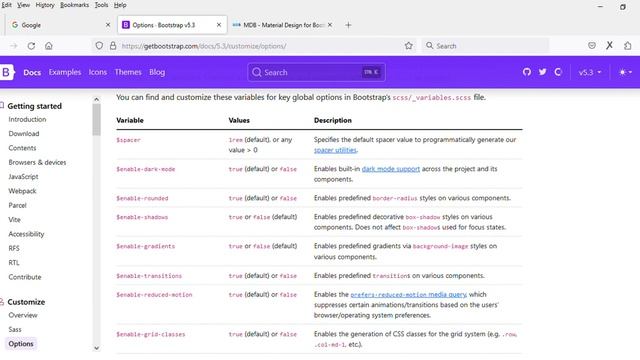Click the $spacer variable name

pos(128,140)
